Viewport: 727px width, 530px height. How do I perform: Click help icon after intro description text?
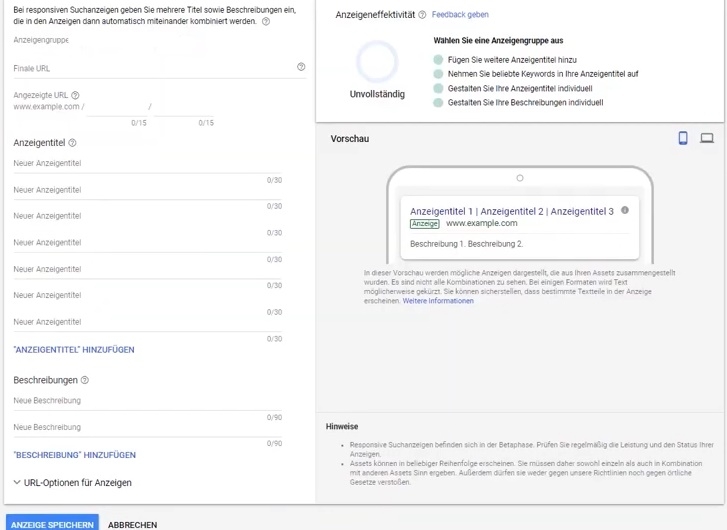coord(266,21)
